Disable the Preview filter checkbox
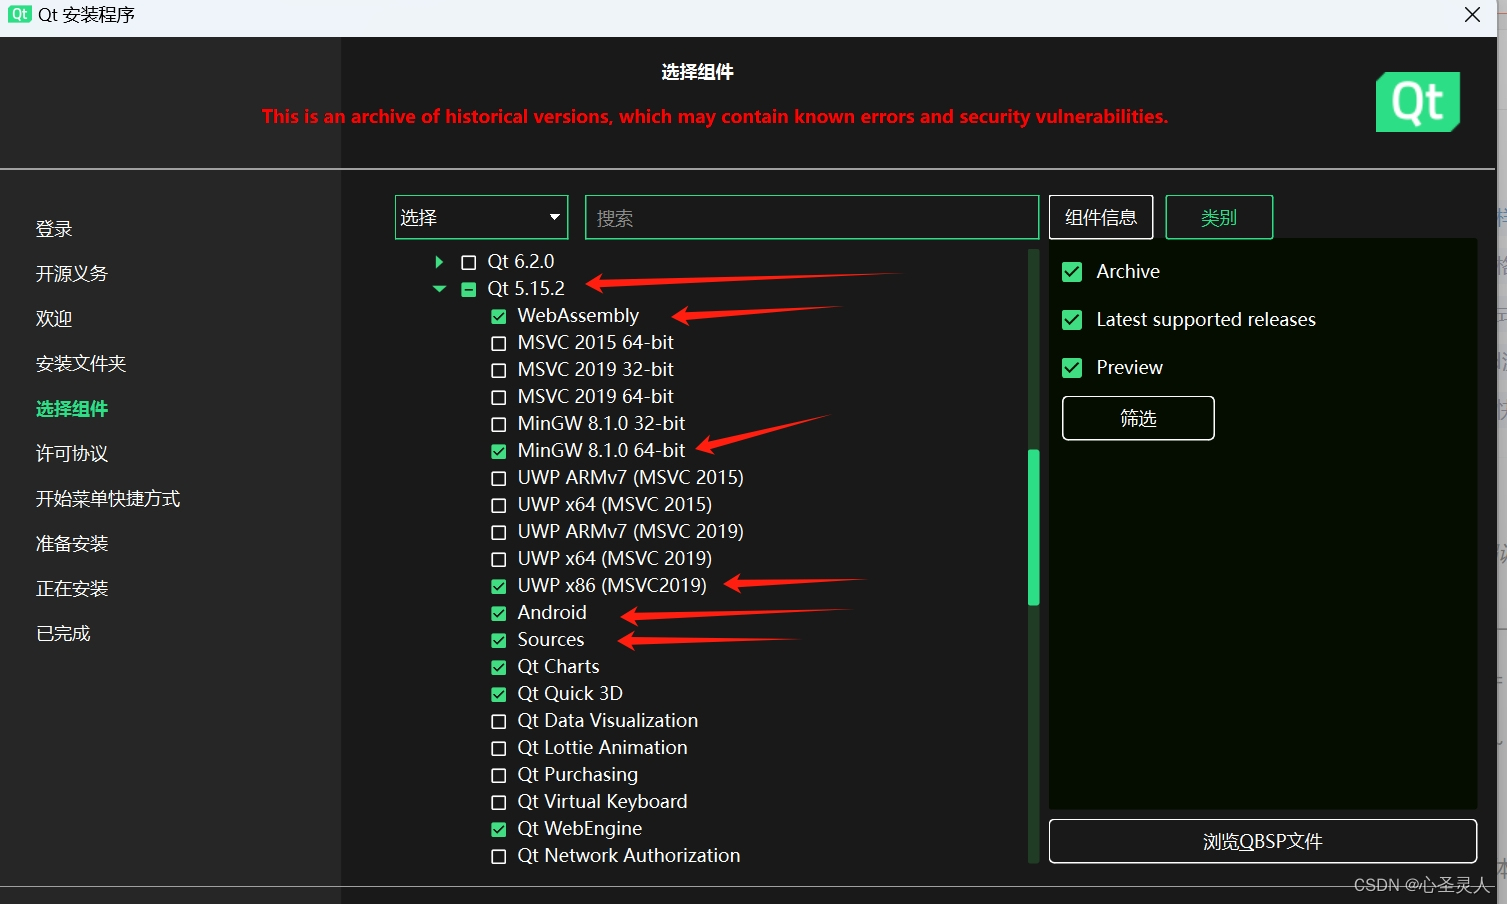Screen dimensions: 1507x904 (x=1071, y=367)
